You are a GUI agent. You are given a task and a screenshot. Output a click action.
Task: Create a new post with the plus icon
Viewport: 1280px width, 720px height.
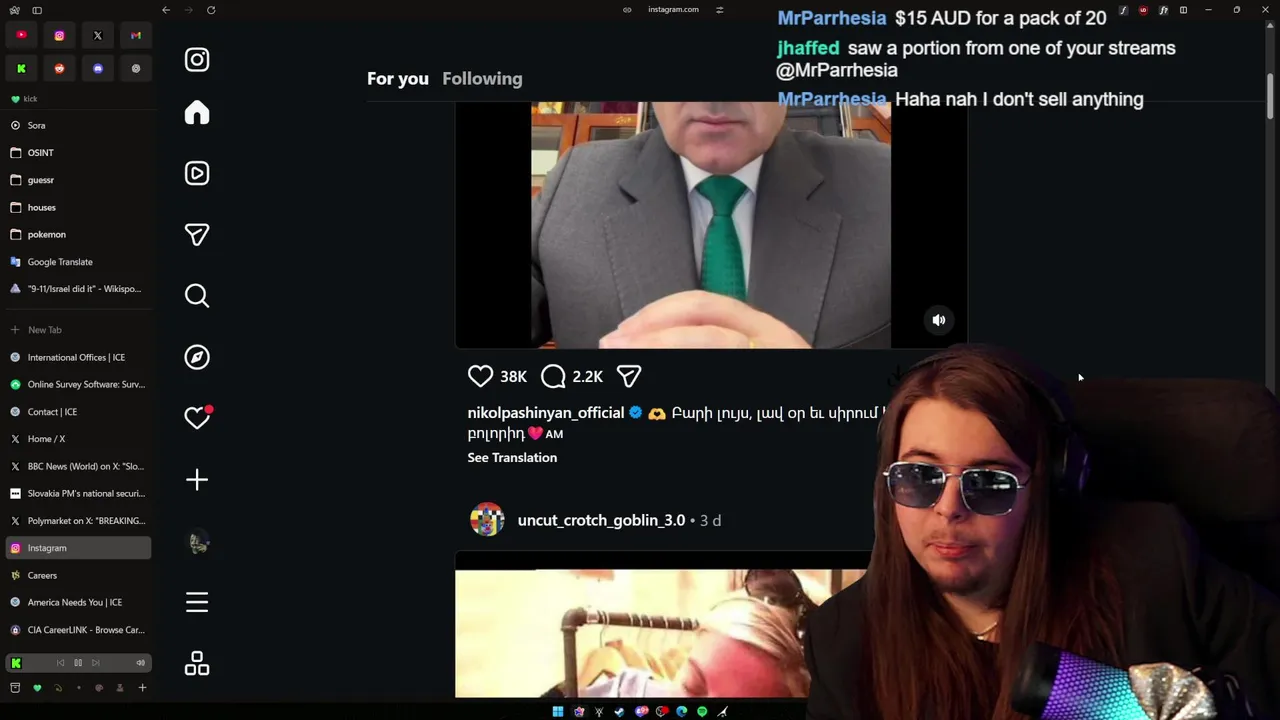tap(197, 480)
